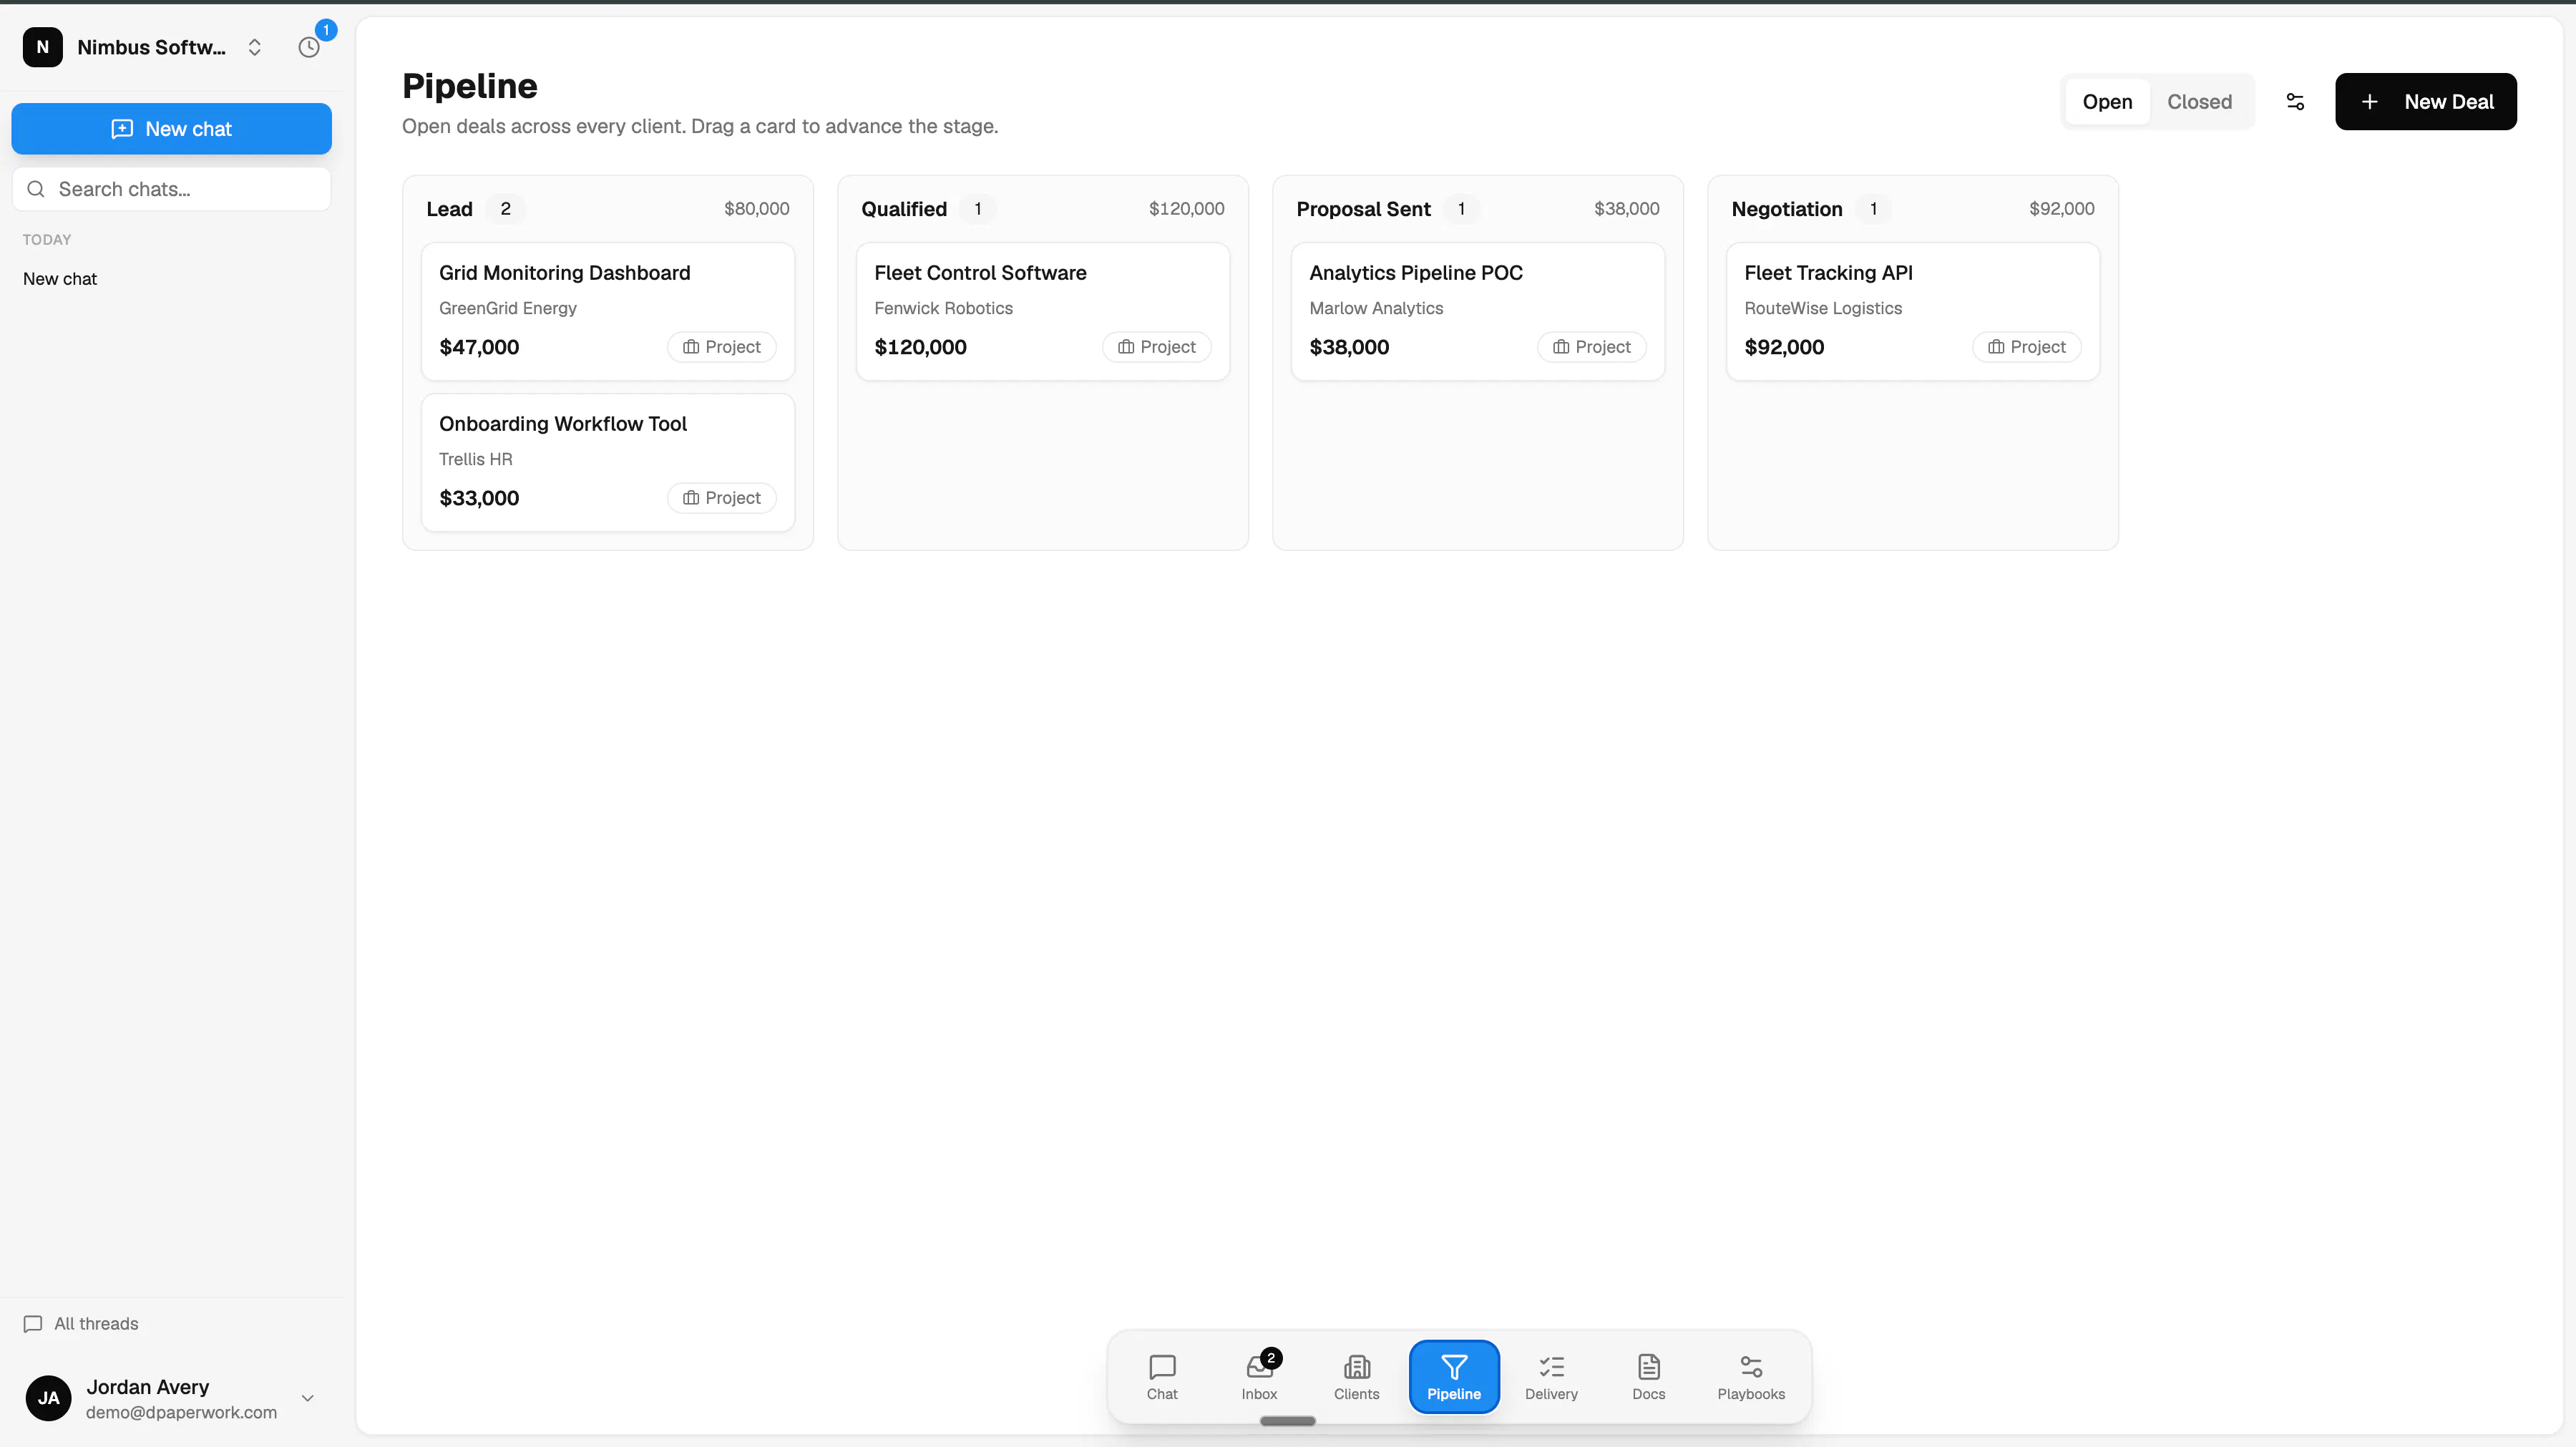The height and width of the screenshot is (1447, 2576).
Task: Open Onboarding Workflow Tool deal card
Action: tap(608, 463)
